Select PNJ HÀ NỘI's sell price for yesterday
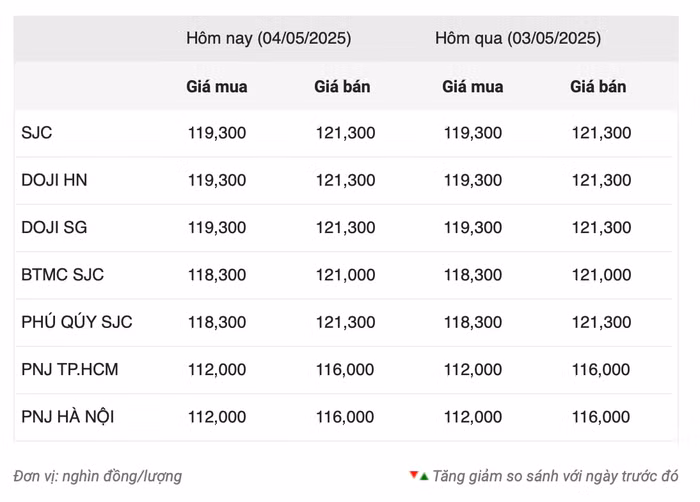This screenshot has width=700, height=502. point(601,416)
